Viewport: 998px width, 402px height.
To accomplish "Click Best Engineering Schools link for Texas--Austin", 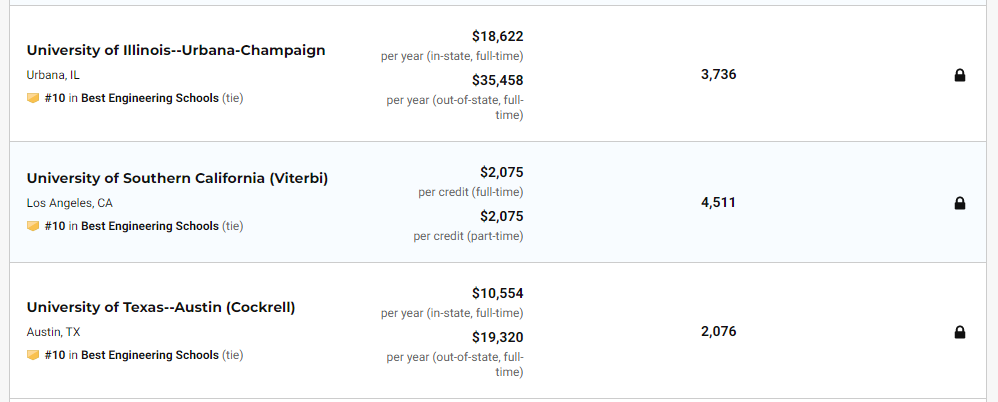I will (x=150, y=355).
